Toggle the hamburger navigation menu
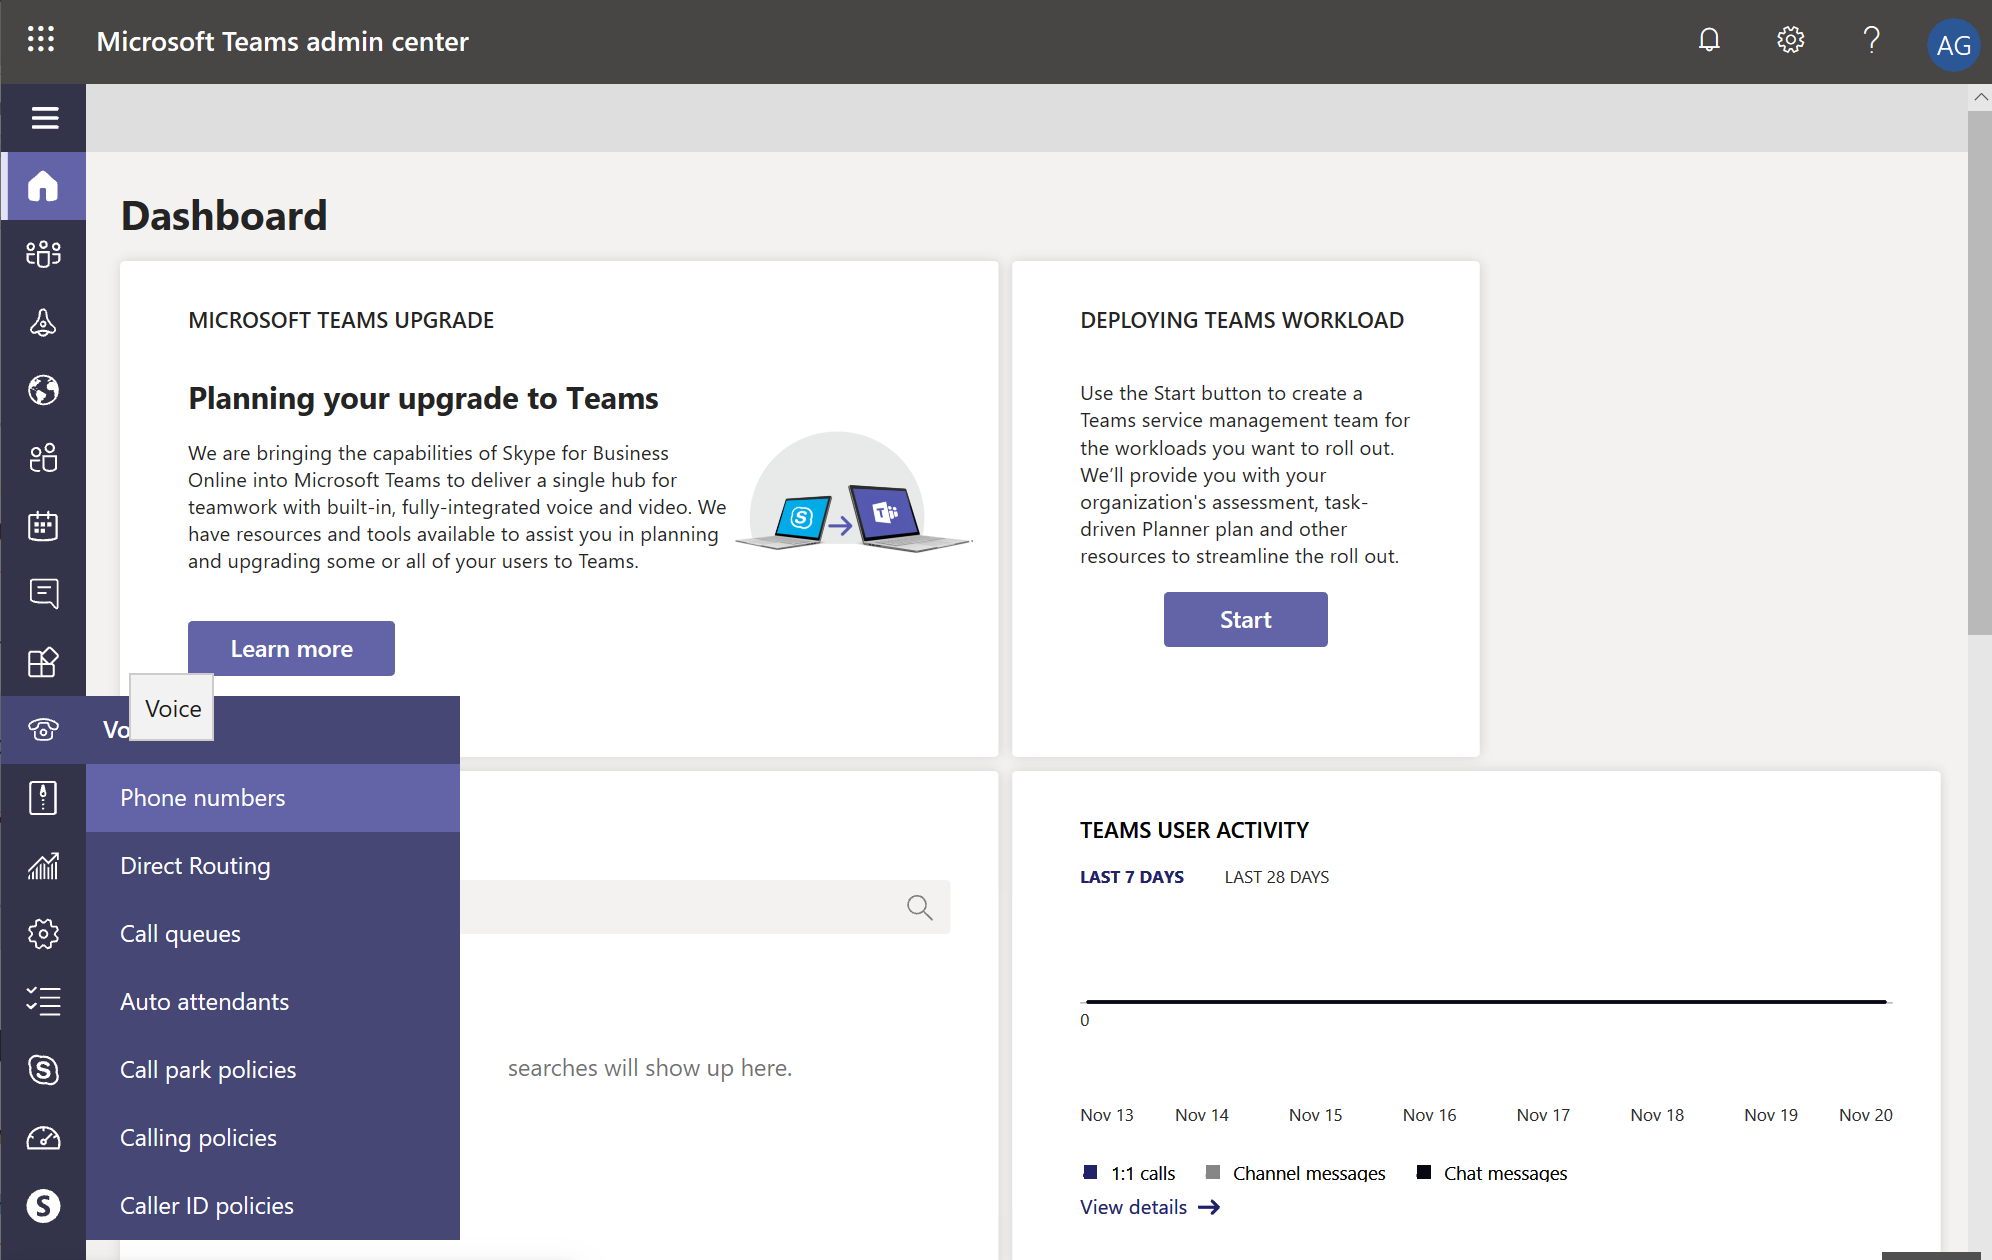Image resolution: width=1992 pixels, height=1260 pixels. [44, 118]
